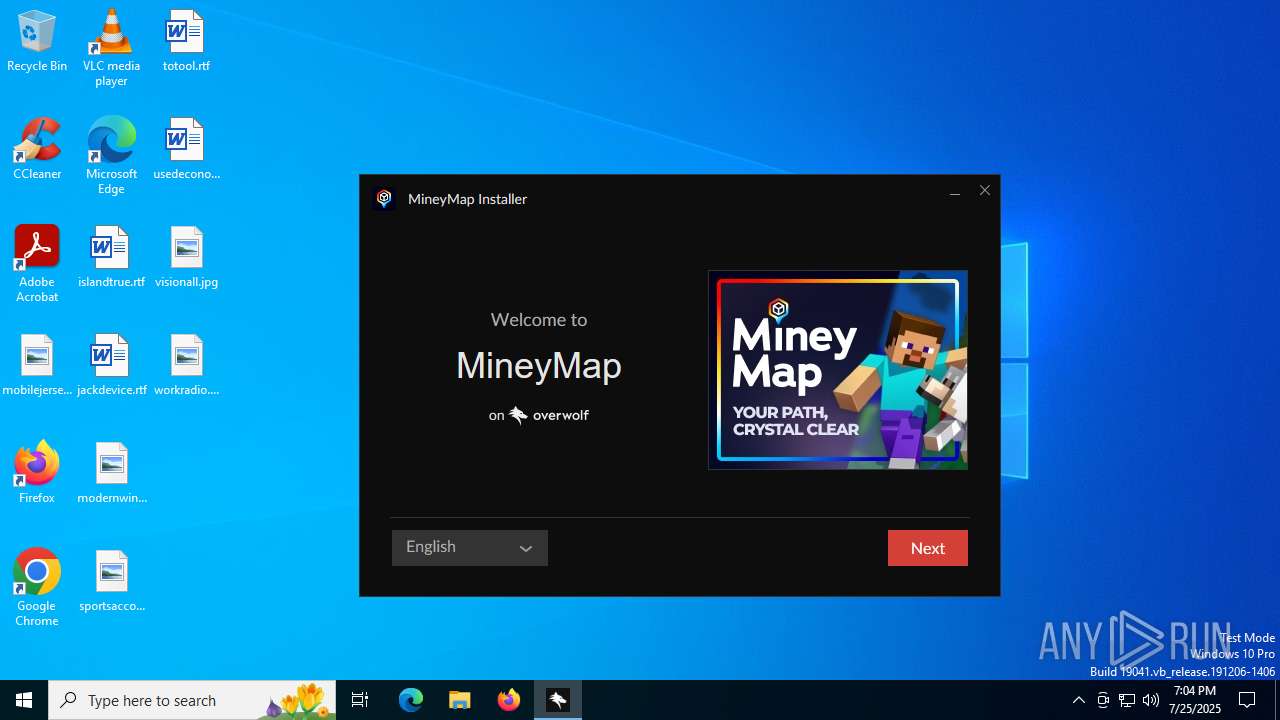
Task: Click the 'Welcome to' heading text
Action: [539, 320]
